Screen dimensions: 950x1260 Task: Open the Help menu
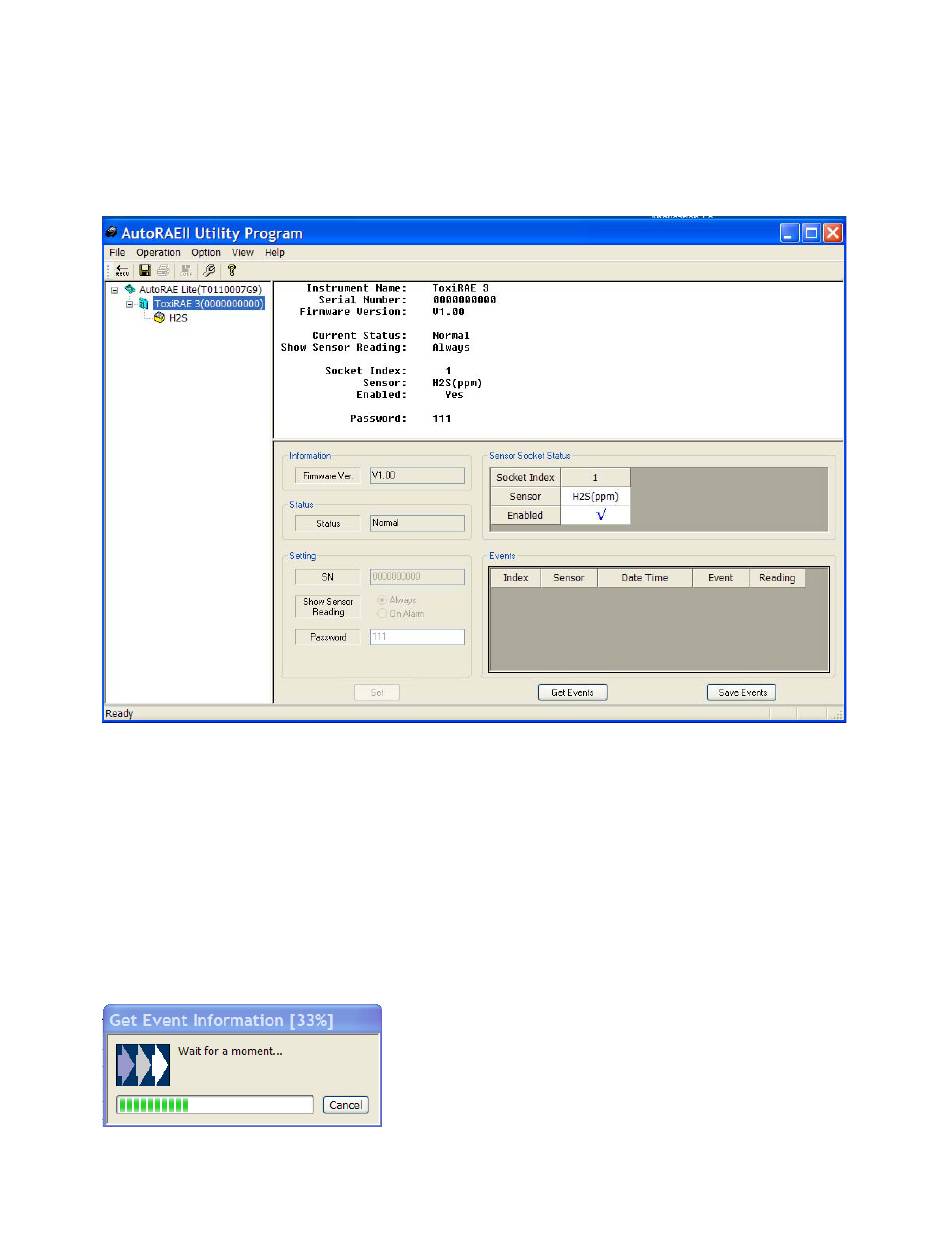[x=275, y=253]
